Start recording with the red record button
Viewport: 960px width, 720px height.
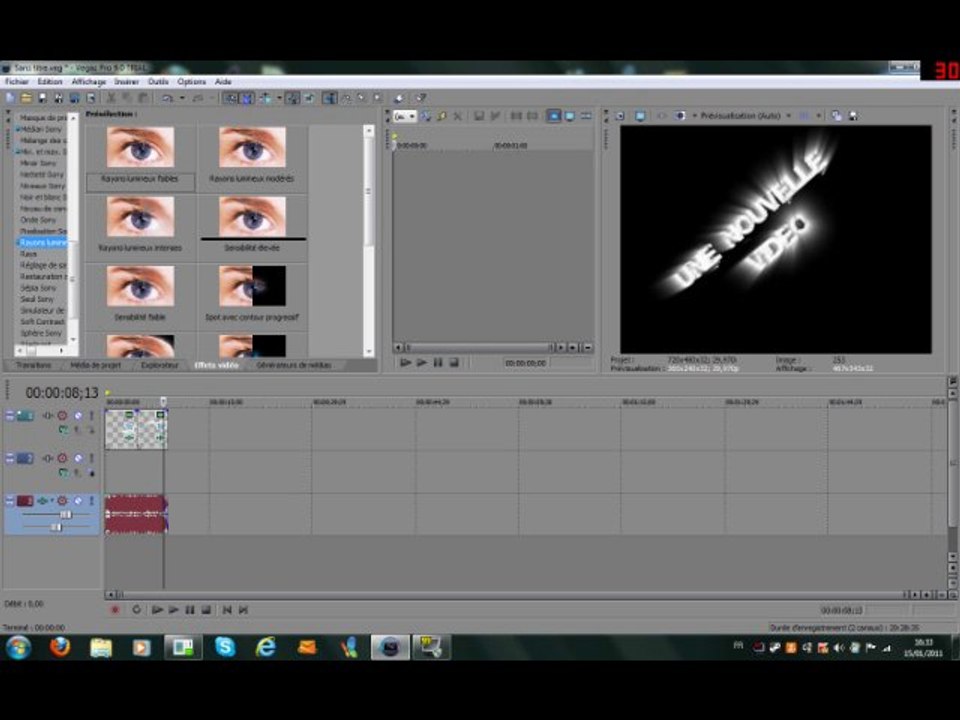point(114,610)
